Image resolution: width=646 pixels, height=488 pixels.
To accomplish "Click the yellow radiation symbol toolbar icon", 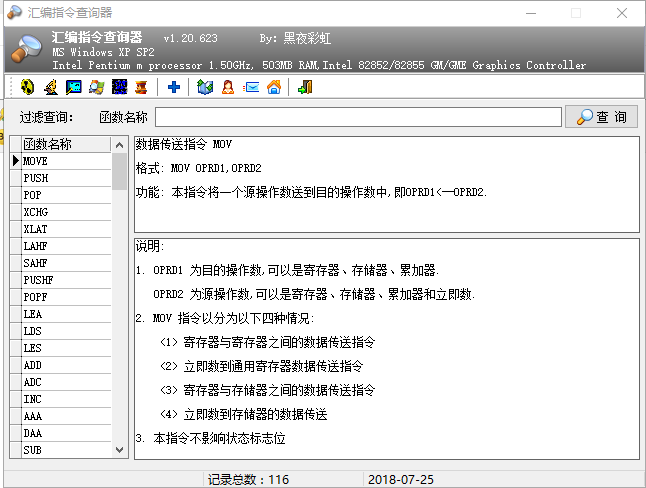I will pyautogui.click(x=27, y=88).
